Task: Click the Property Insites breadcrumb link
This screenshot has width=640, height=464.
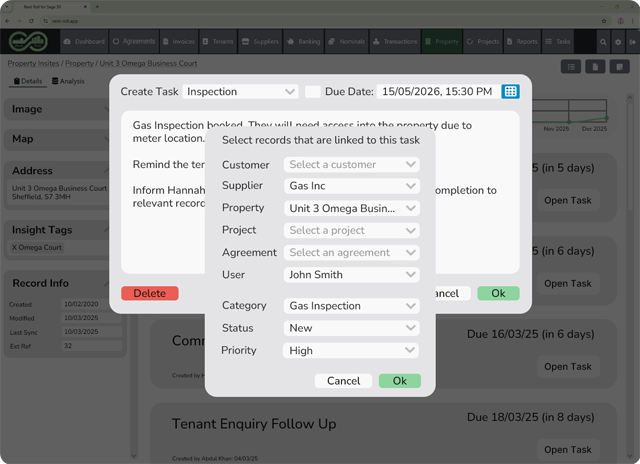Action: (33, 64)
